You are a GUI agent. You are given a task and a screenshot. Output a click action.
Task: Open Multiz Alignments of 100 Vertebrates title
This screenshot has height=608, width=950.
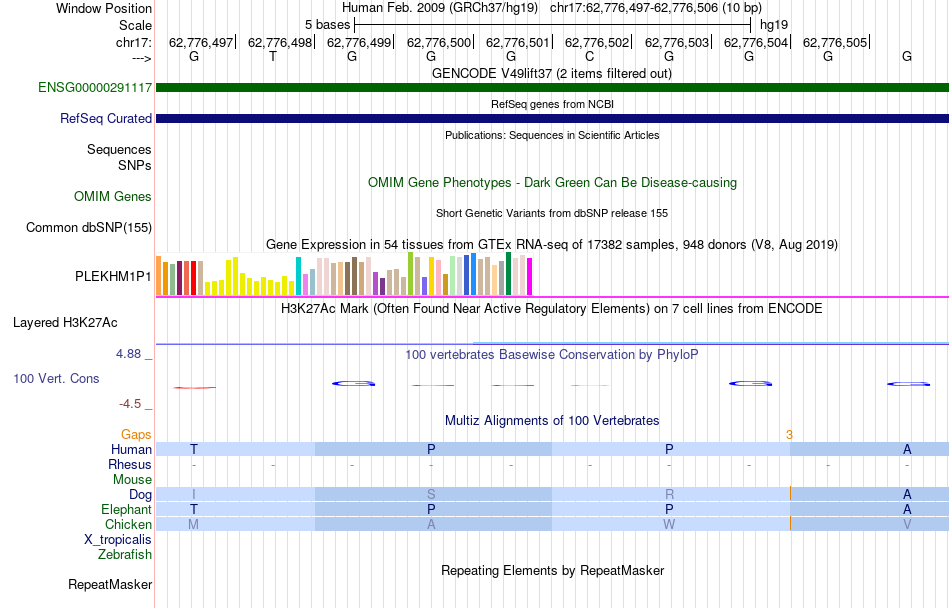coord(552,420)
